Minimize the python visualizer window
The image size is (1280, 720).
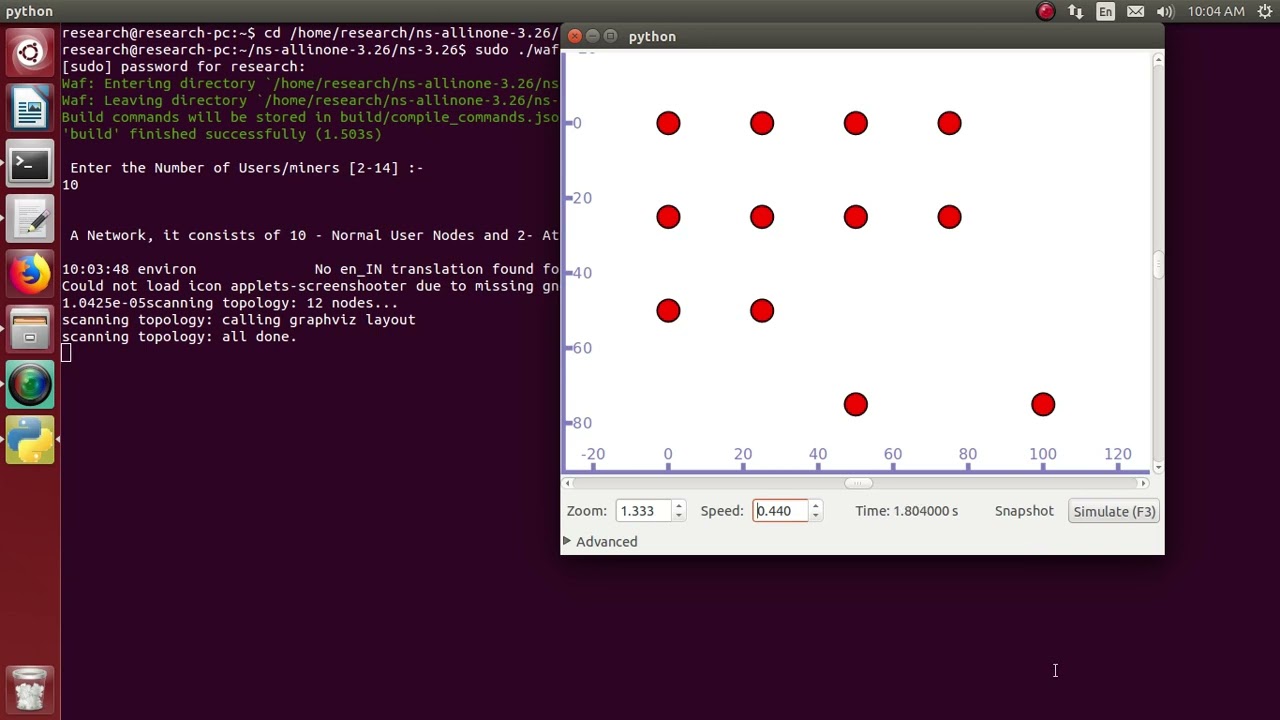click(x=593, y=36)
